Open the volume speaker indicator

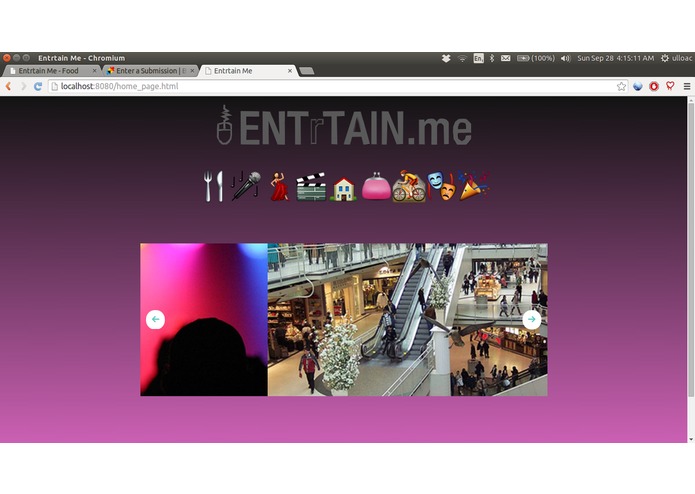click(565, 58)
